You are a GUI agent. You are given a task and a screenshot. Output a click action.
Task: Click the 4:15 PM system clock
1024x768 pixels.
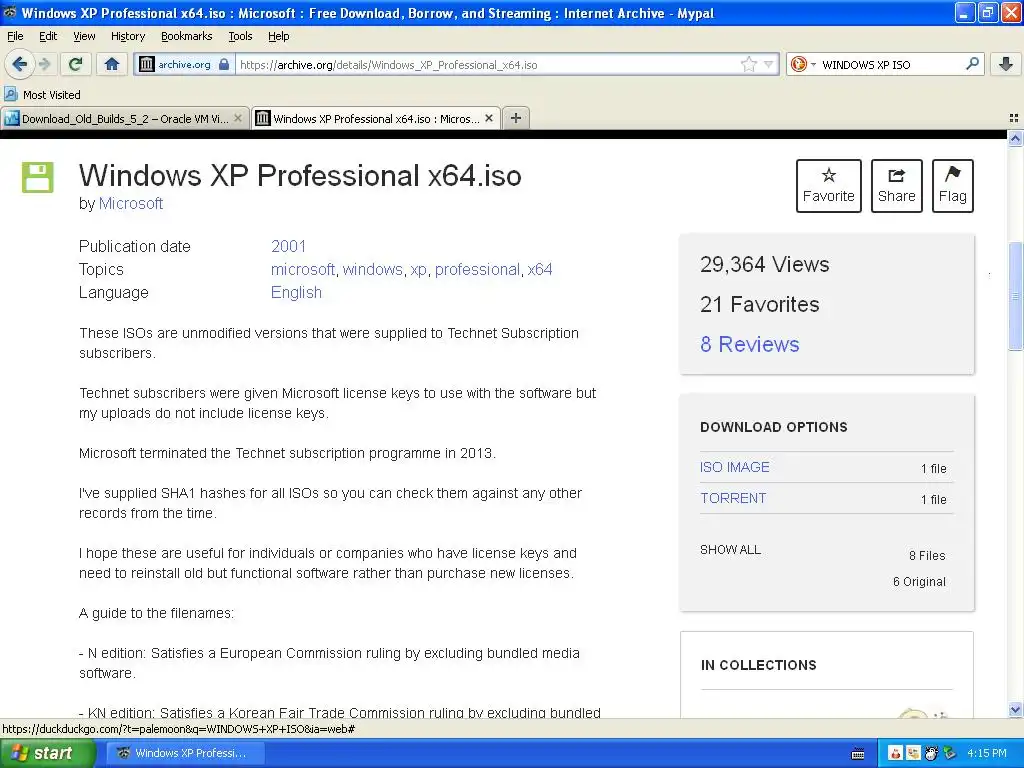pos(987,753)
